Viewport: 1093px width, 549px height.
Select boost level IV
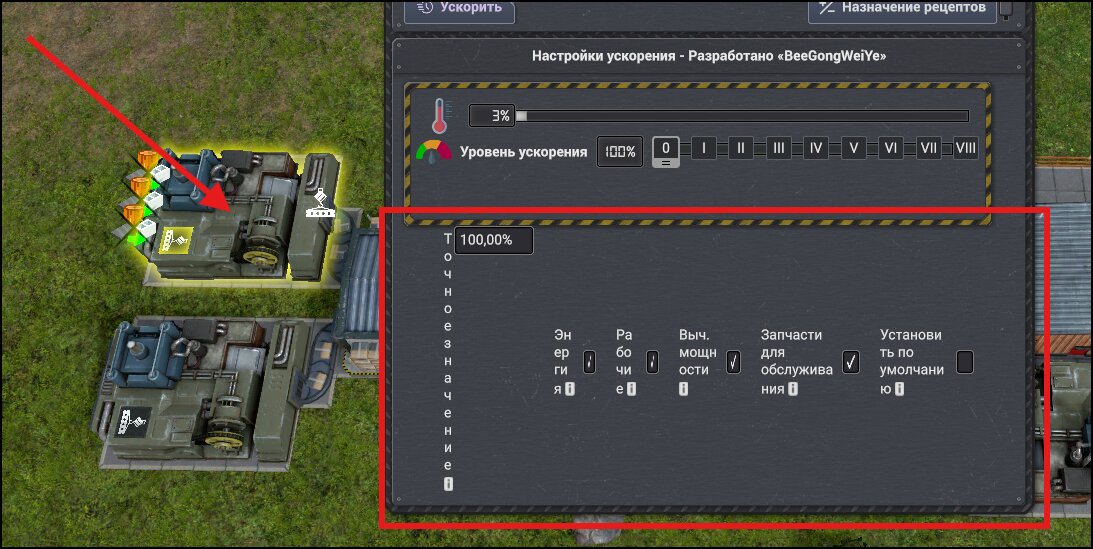coord(816,148)
